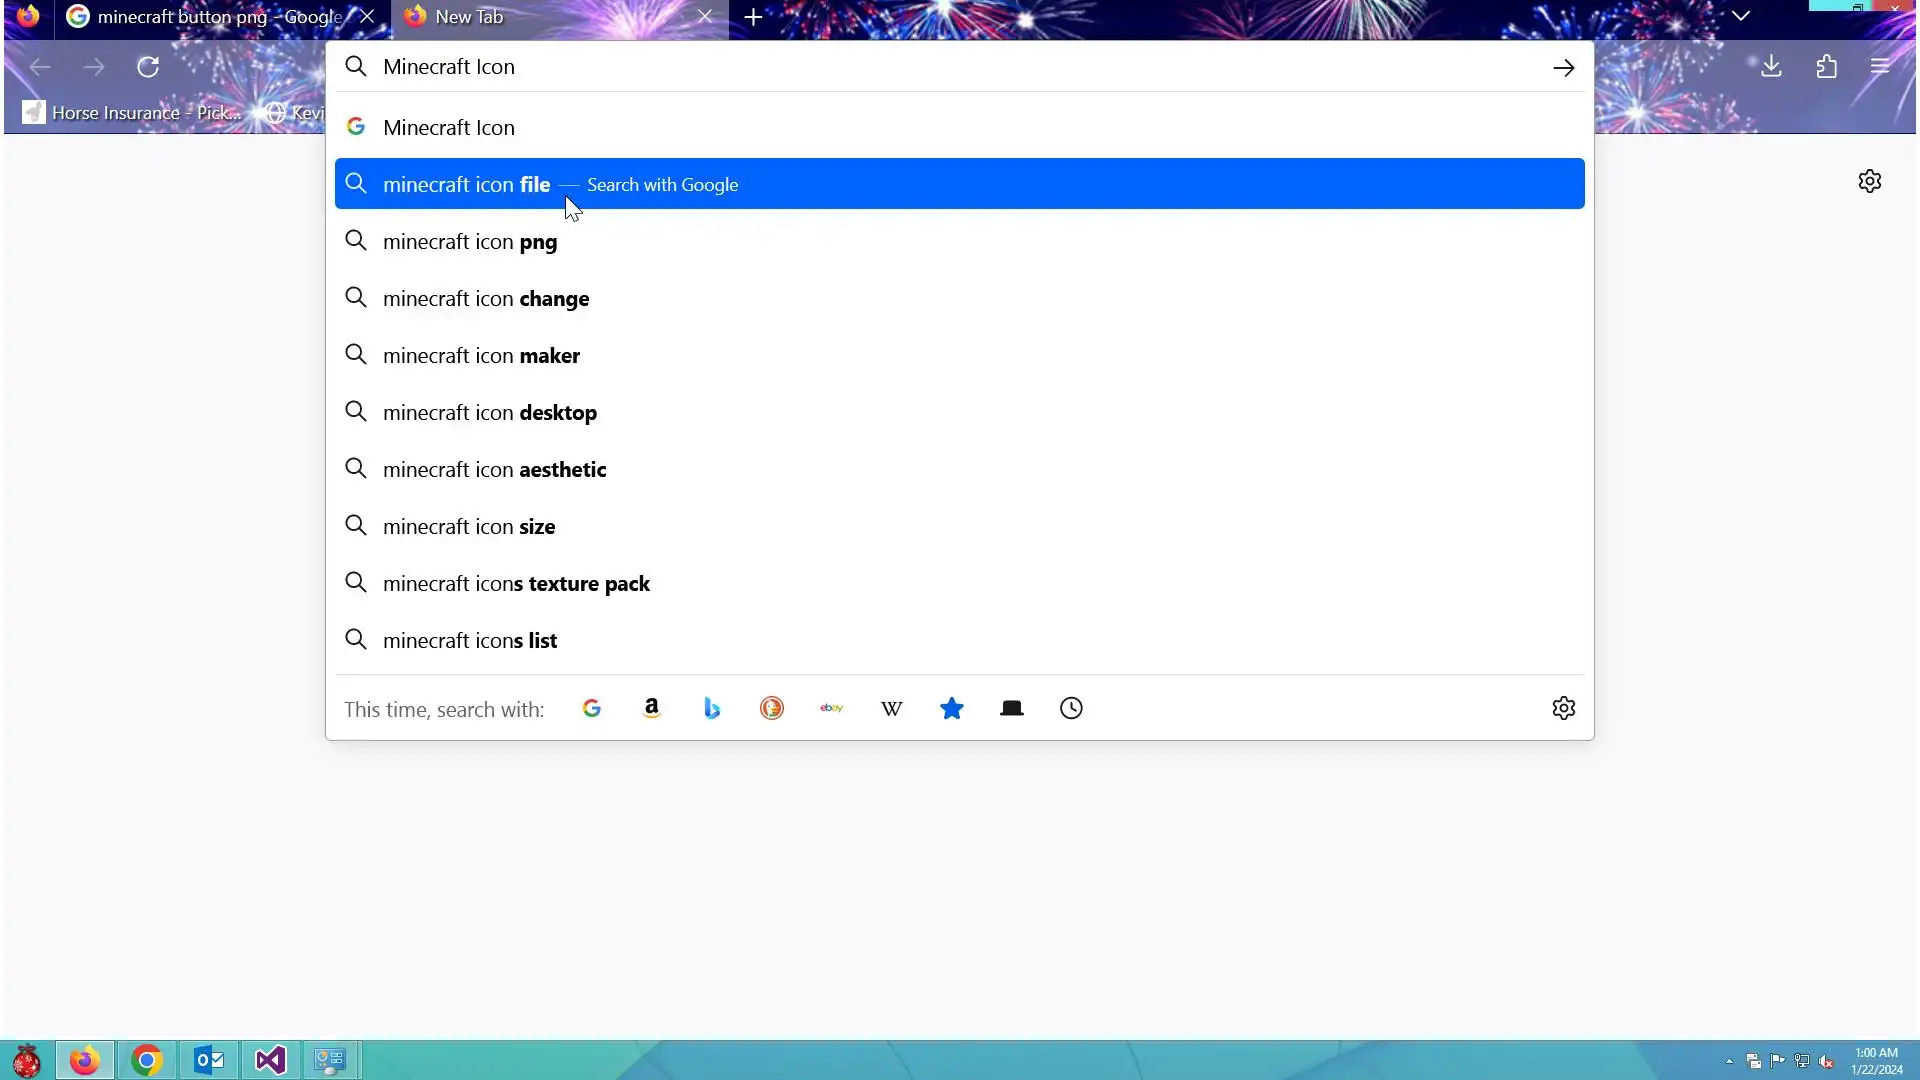Expand the list all tabs chevron

(1740, 16)
